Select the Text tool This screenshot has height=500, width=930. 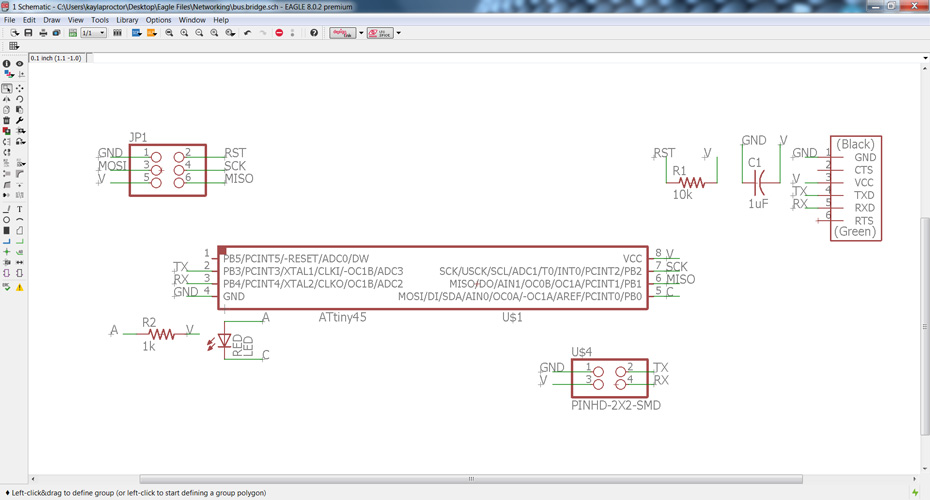pyautogui.click(x=20, y=209)
